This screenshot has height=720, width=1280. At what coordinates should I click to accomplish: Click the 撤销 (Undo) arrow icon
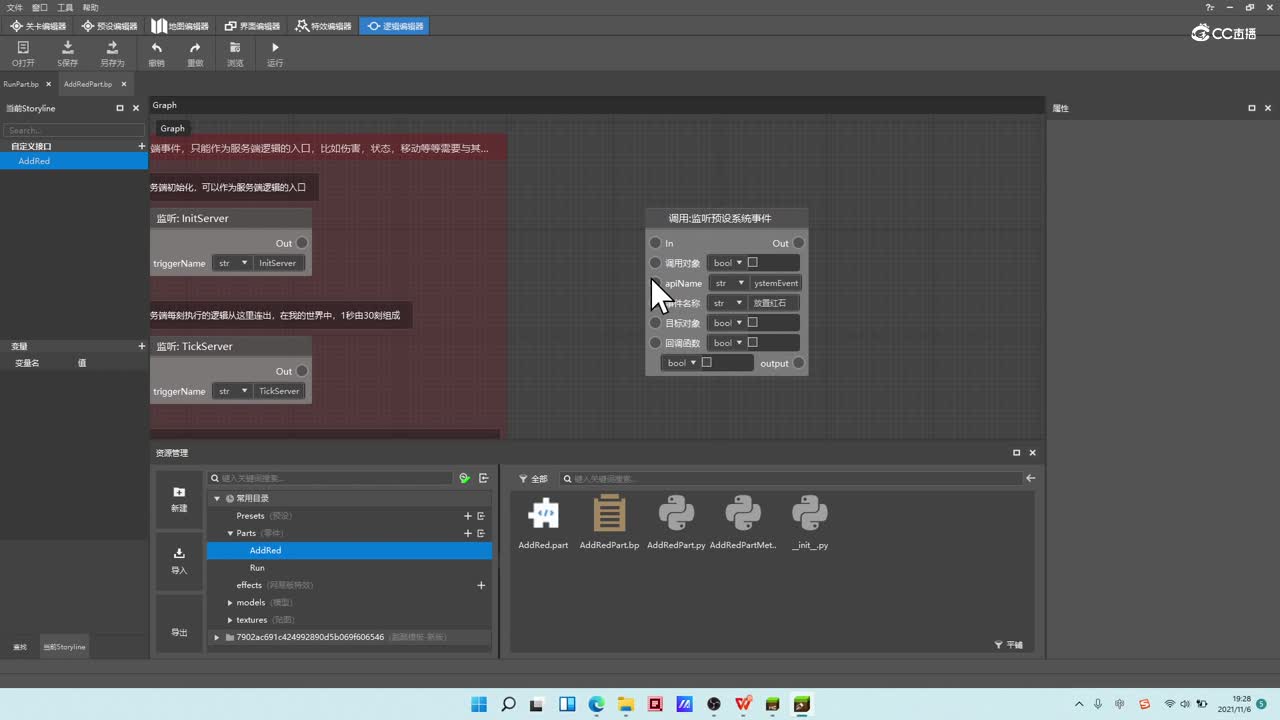point(156,48)
